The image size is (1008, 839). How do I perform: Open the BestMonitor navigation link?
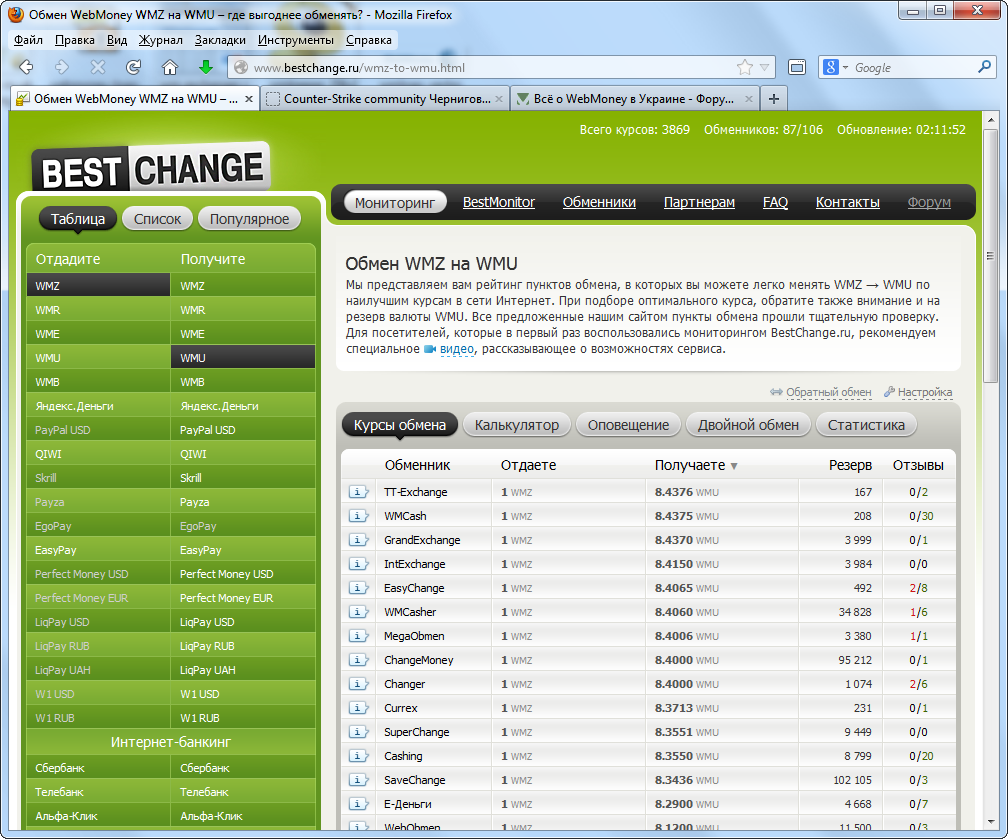click(499, 203)
